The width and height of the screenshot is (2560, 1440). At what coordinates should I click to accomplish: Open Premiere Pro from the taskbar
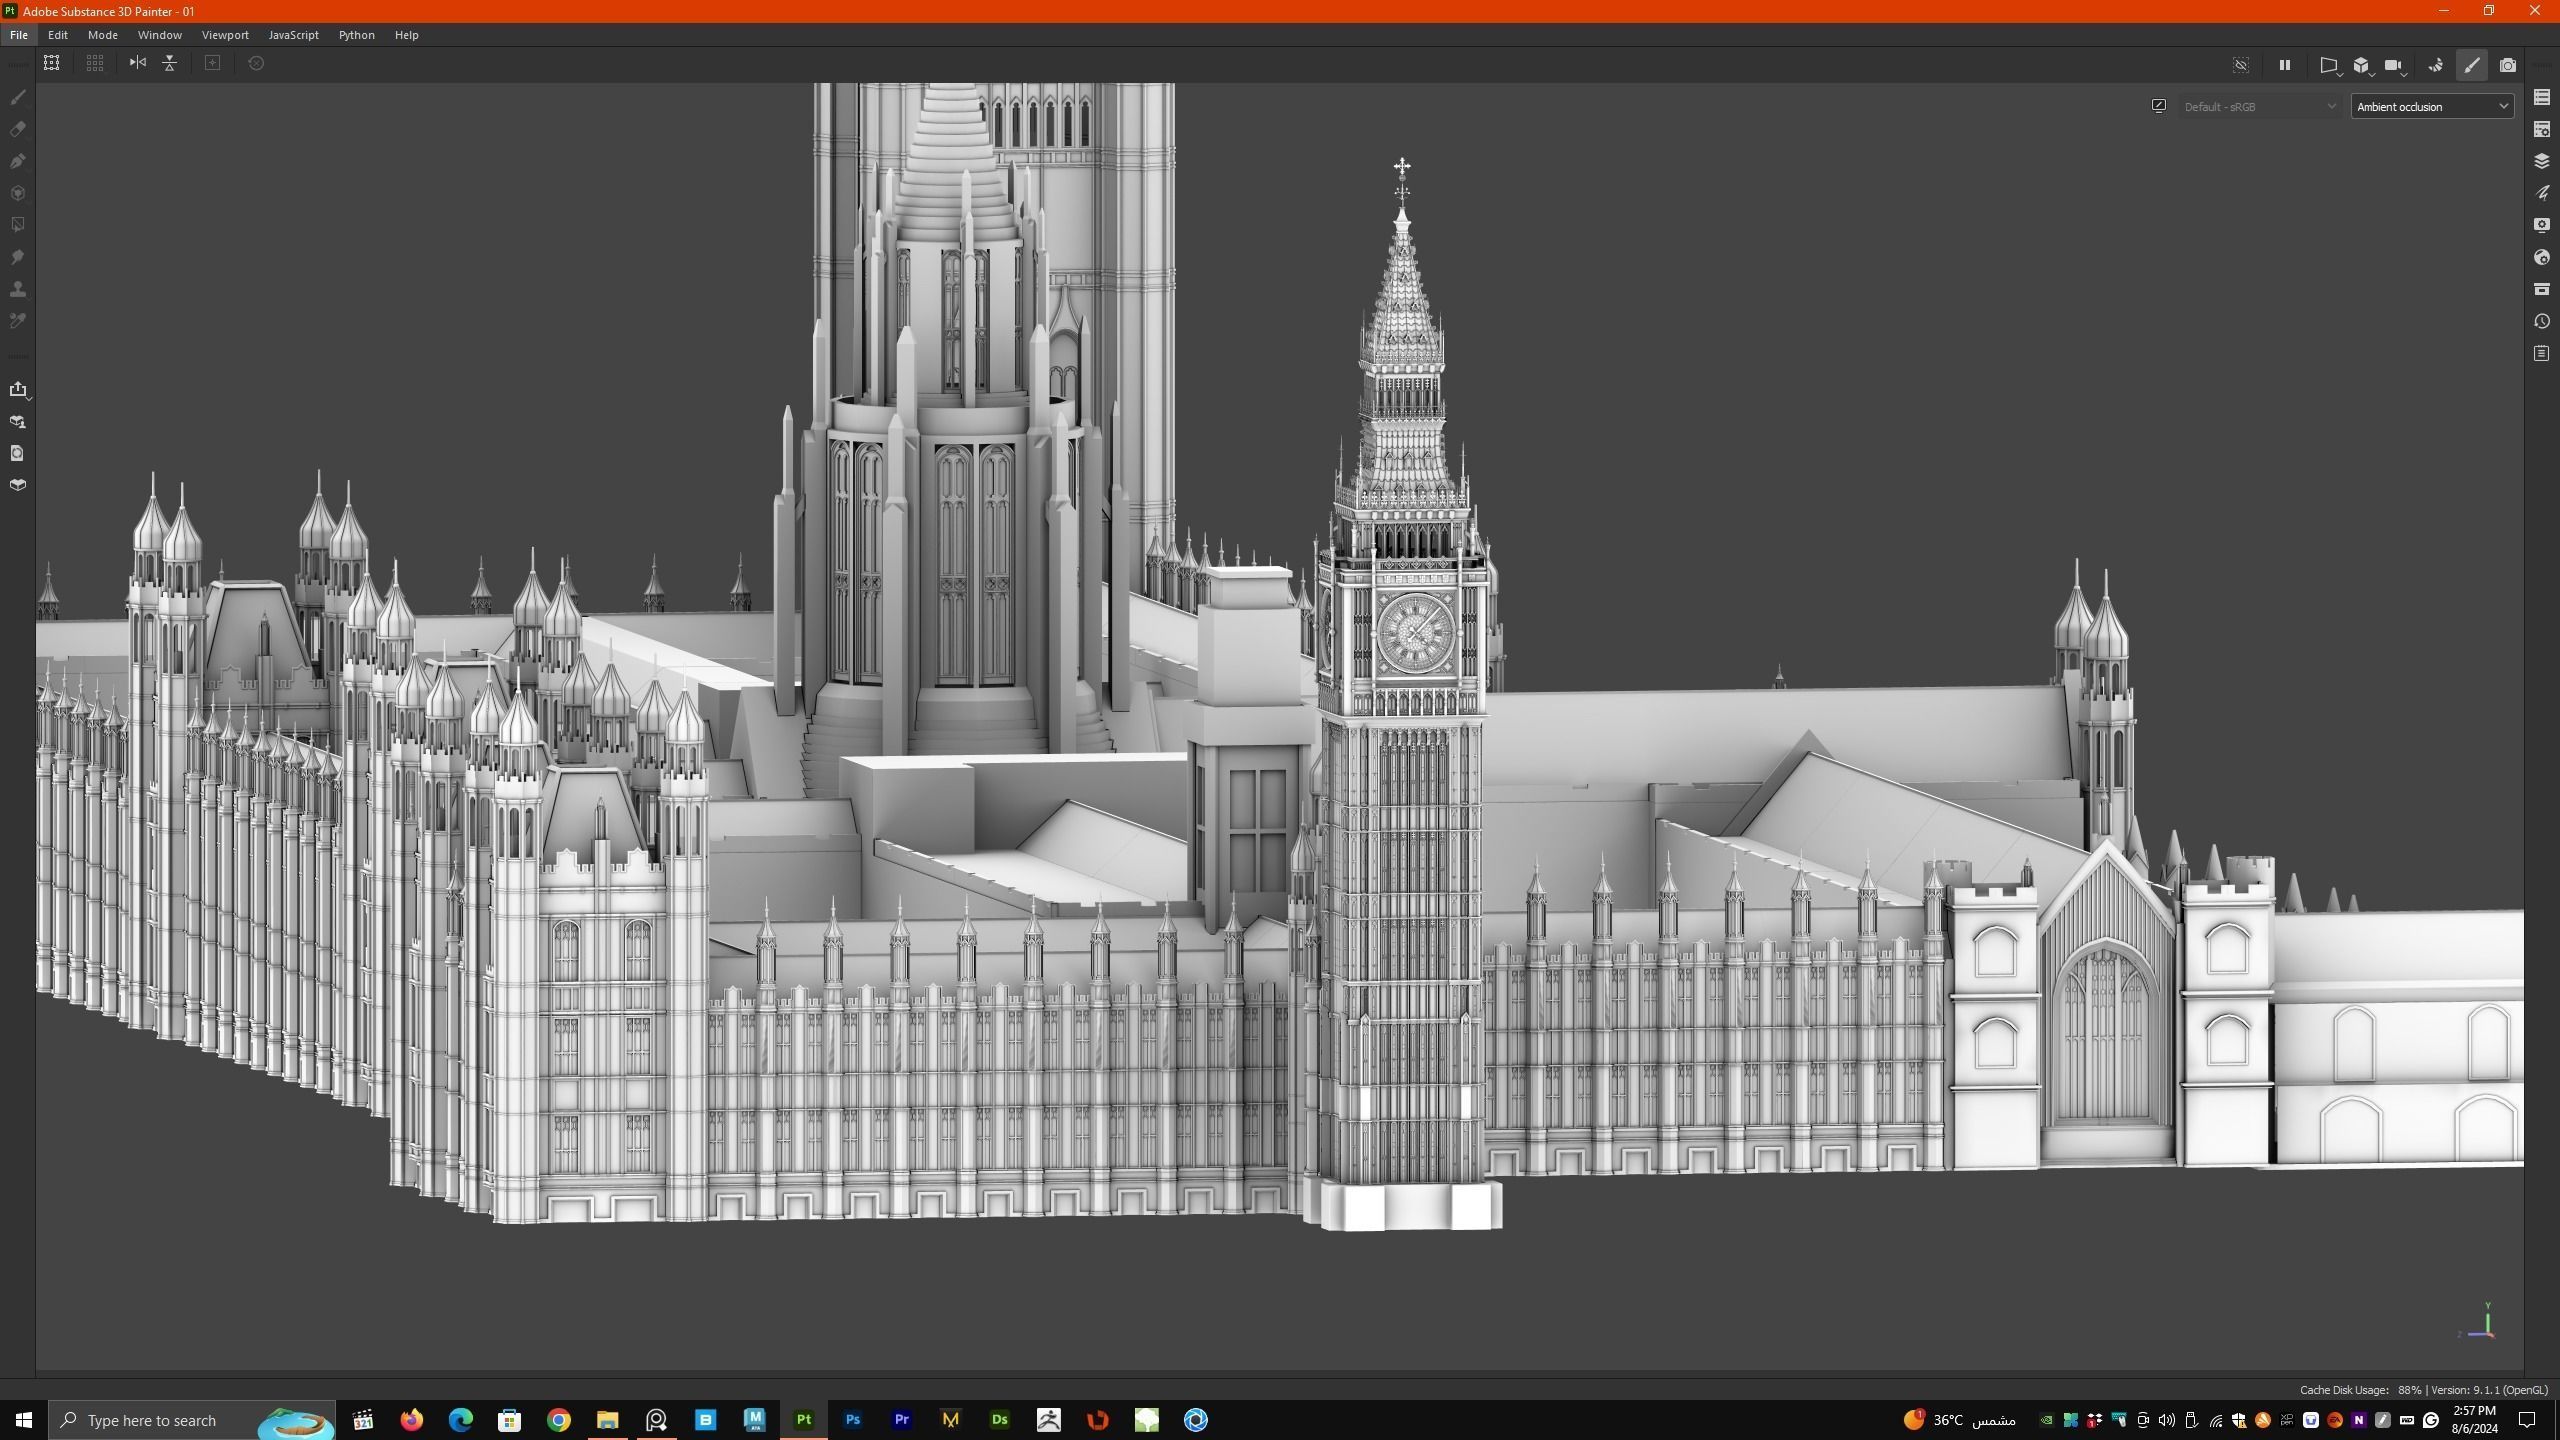click(902, 1420)
